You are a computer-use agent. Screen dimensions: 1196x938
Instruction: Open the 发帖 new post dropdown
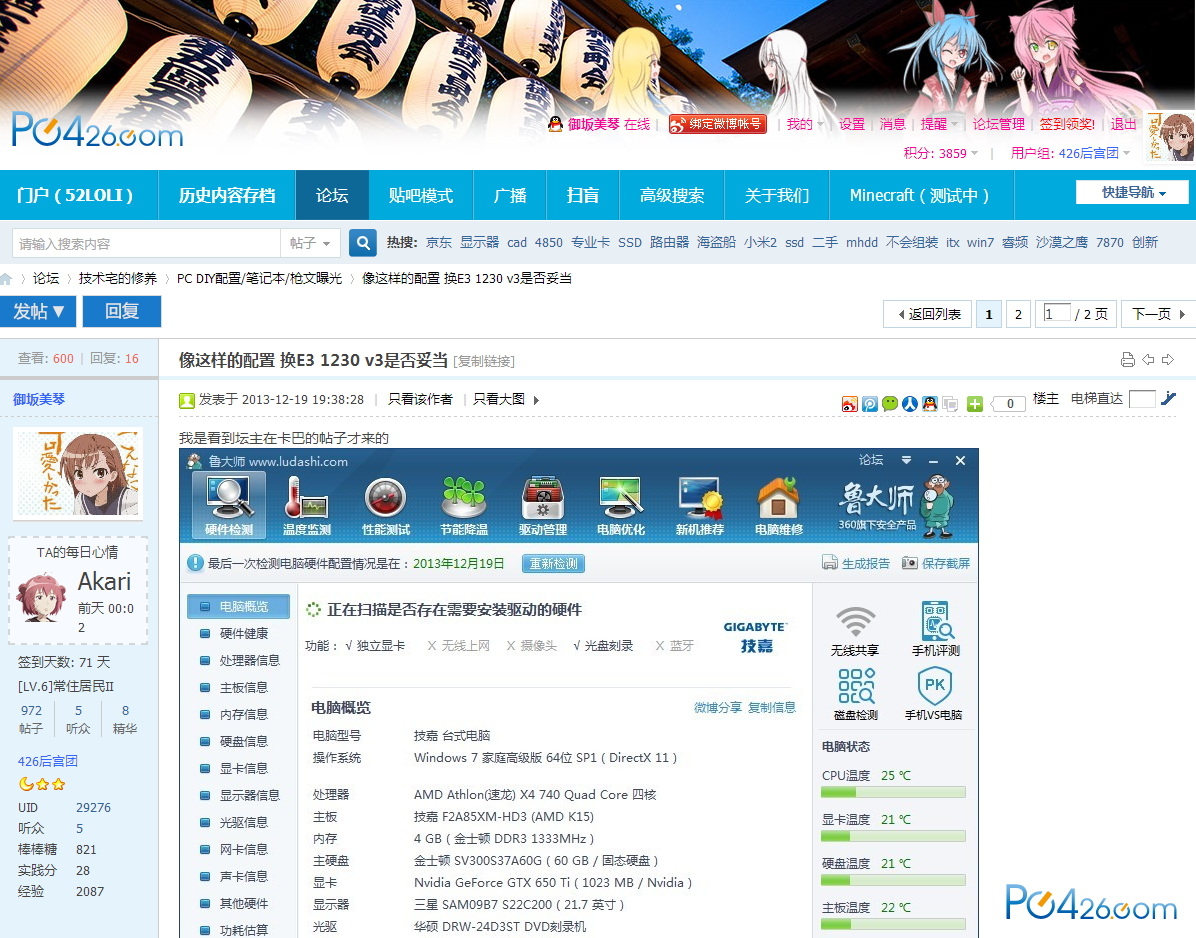pyautogui.click(x=38, y=311)
